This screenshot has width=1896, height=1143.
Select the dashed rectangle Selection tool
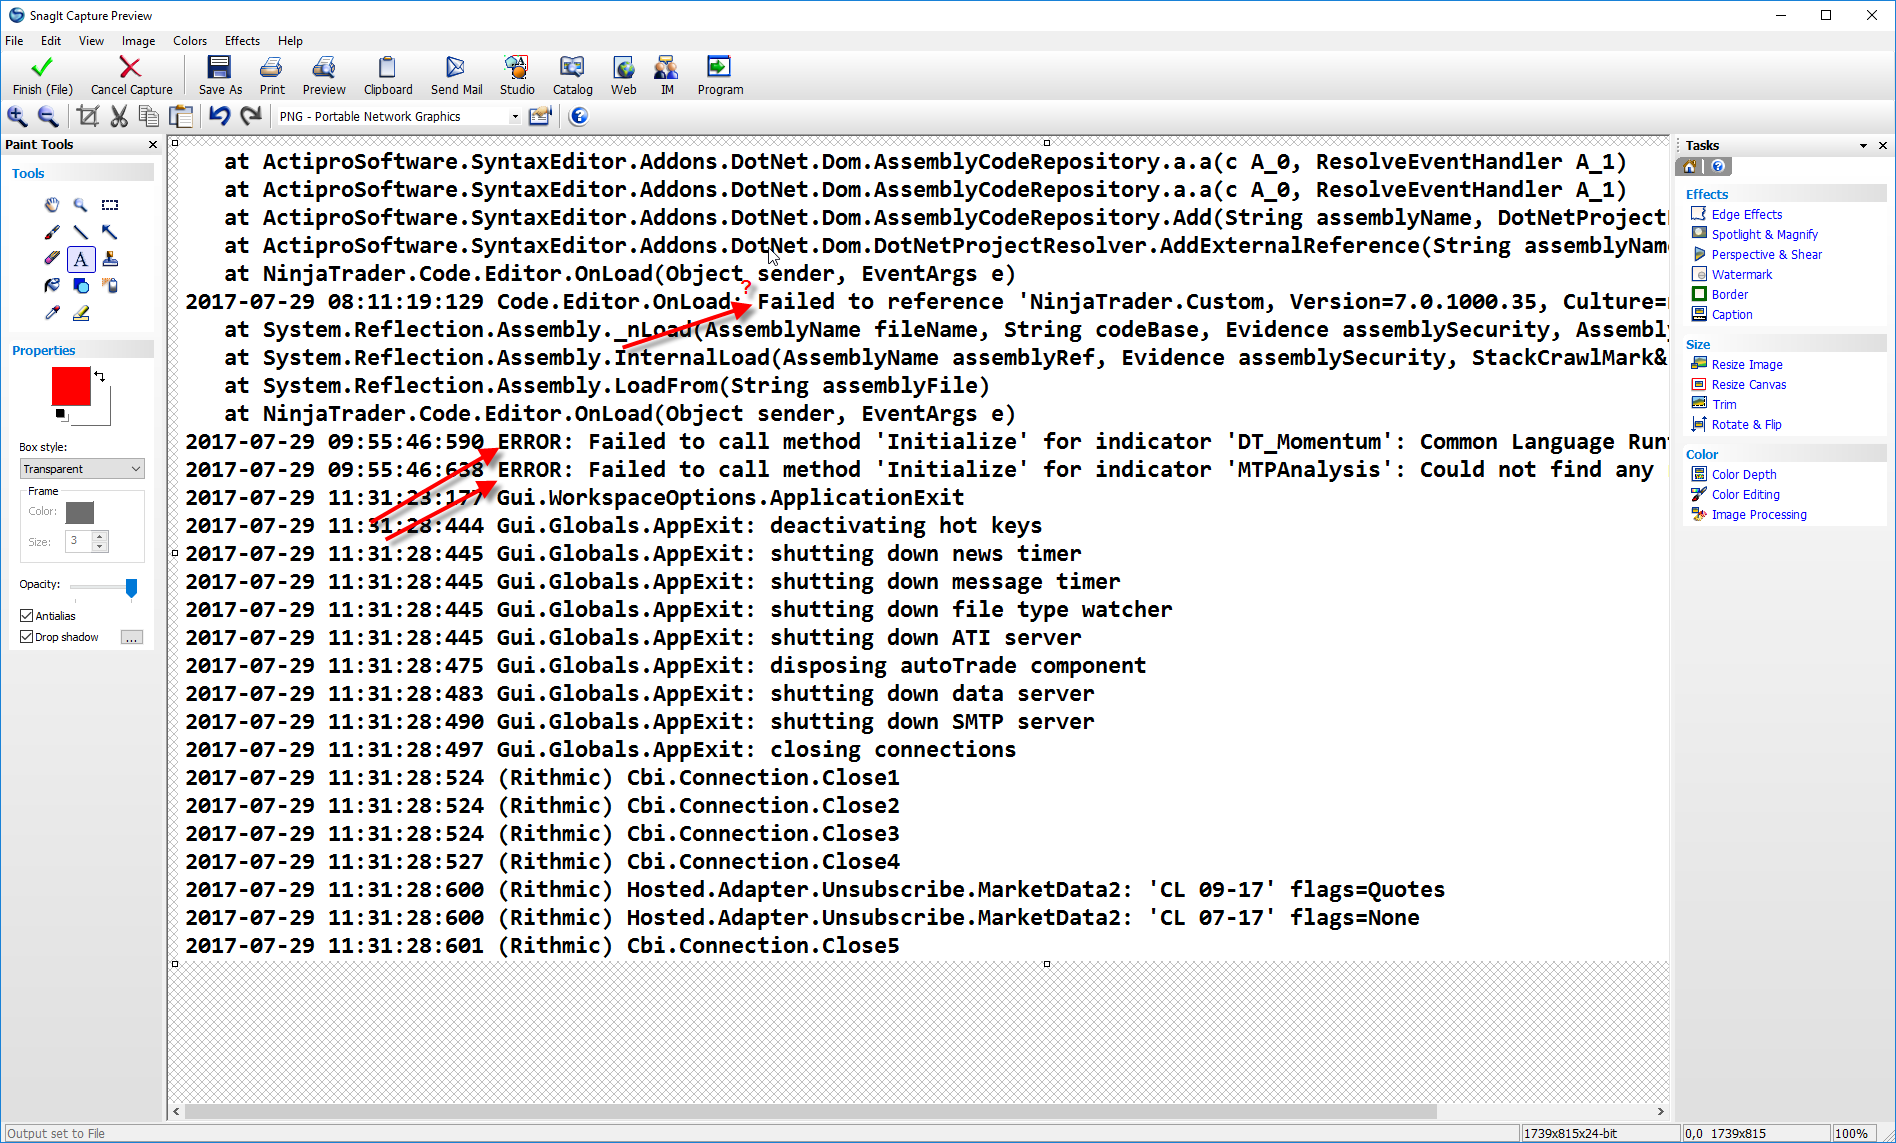110,205
